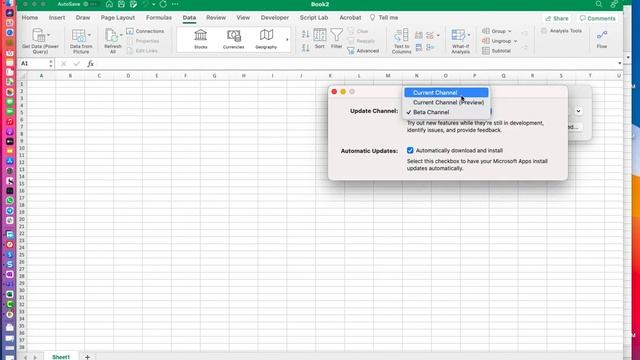Open workbook Connections
The width and height of the screenshot is (640, 360).
point(145,31)
